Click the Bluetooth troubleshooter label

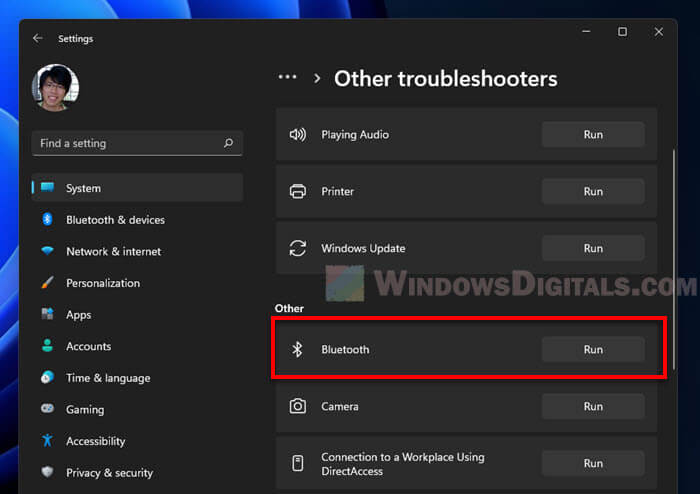pos(346,349)
